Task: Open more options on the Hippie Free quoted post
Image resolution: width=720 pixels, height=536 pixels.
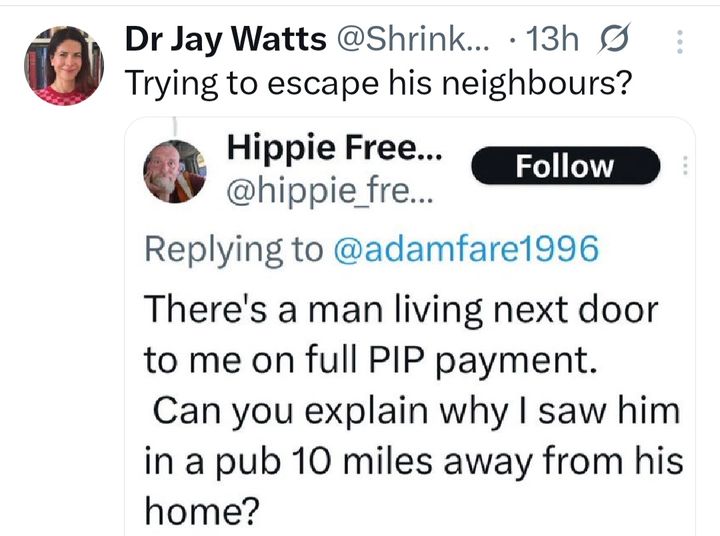Action: click(685, 165)
